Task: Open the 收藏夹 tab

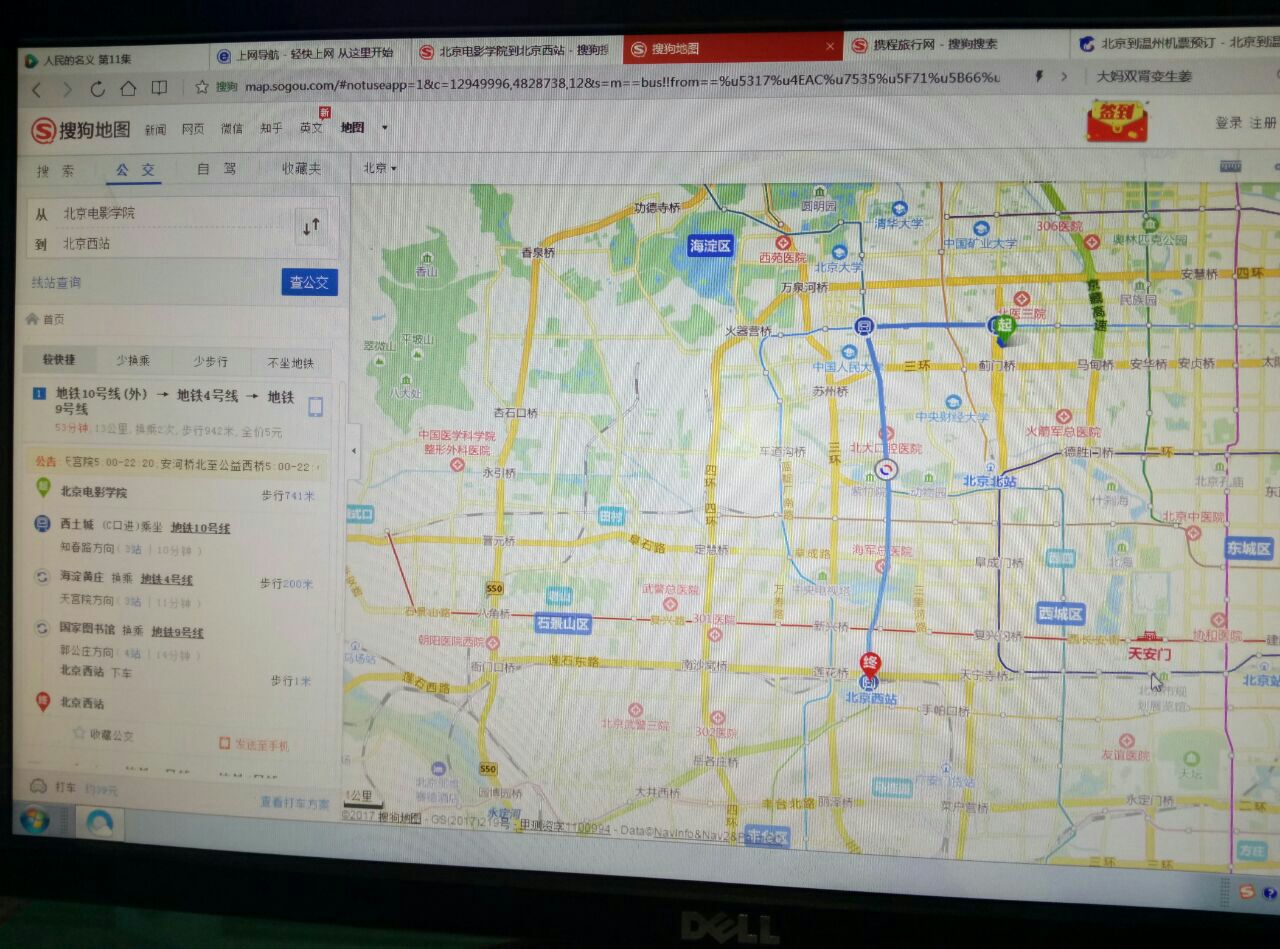Action: point(300,168)
